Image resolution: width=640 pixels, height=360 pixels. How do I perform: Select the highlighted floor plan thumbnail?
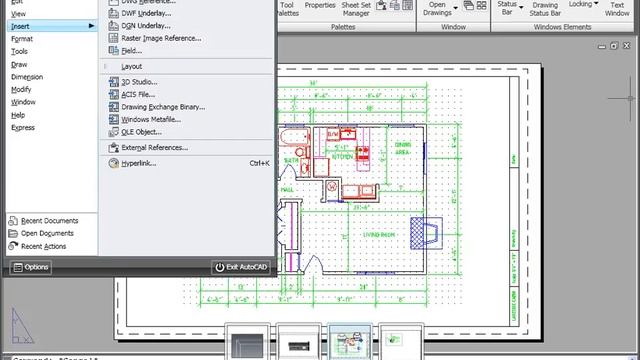[350, 342]
